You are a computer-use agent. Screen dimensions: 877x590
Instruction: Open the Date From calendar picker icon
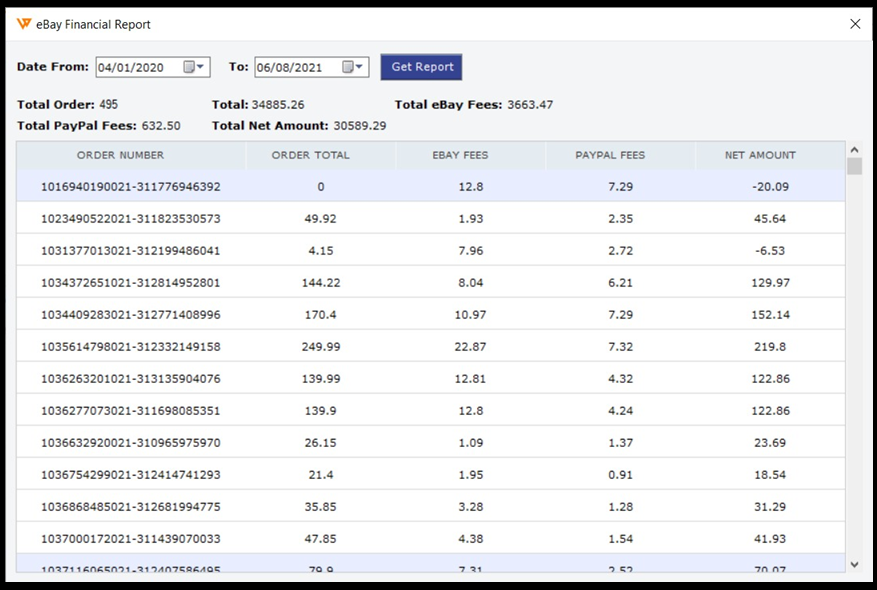(189, 67)
